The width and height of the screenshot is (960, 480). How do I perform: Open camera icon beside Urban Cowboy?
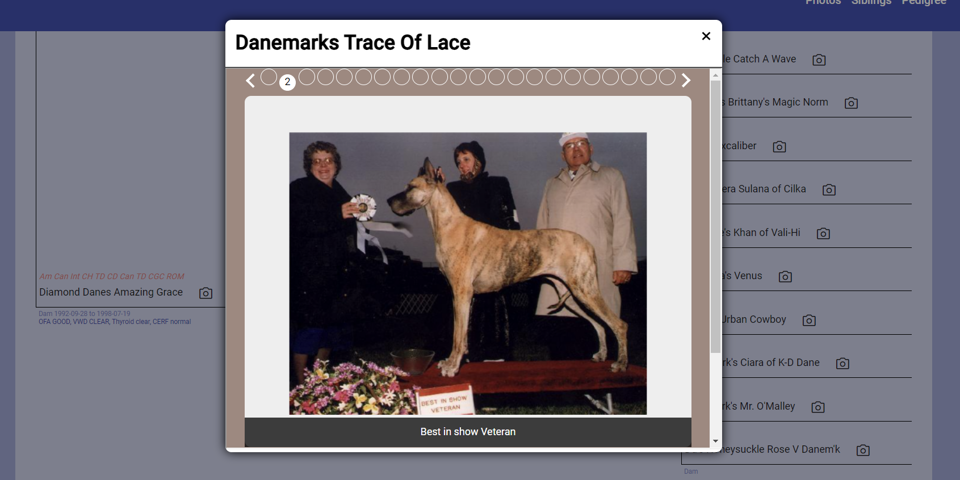click(x=809, y=320)
